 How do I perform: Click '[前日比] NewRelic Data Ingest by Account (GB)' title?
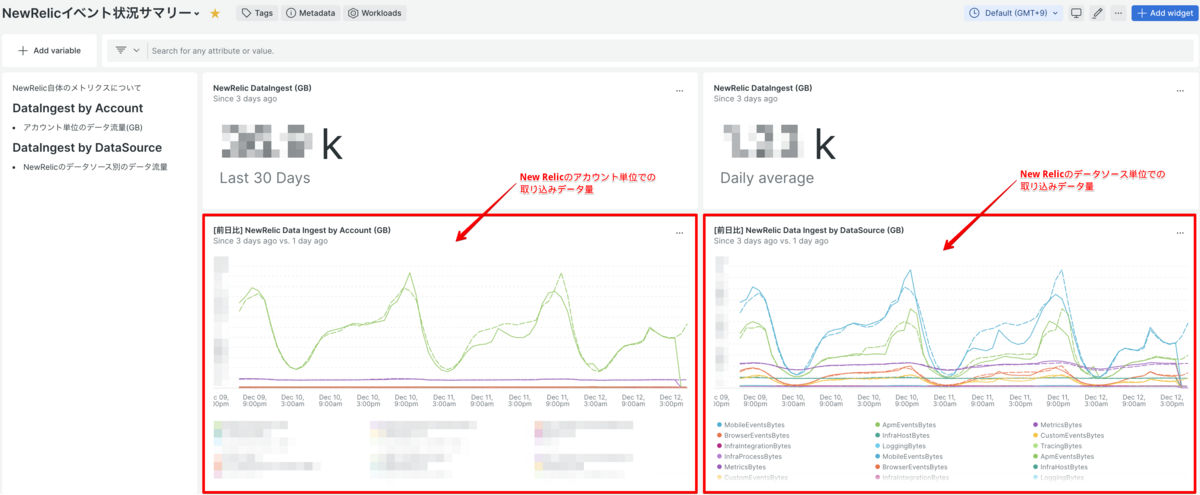click(302, 230)
